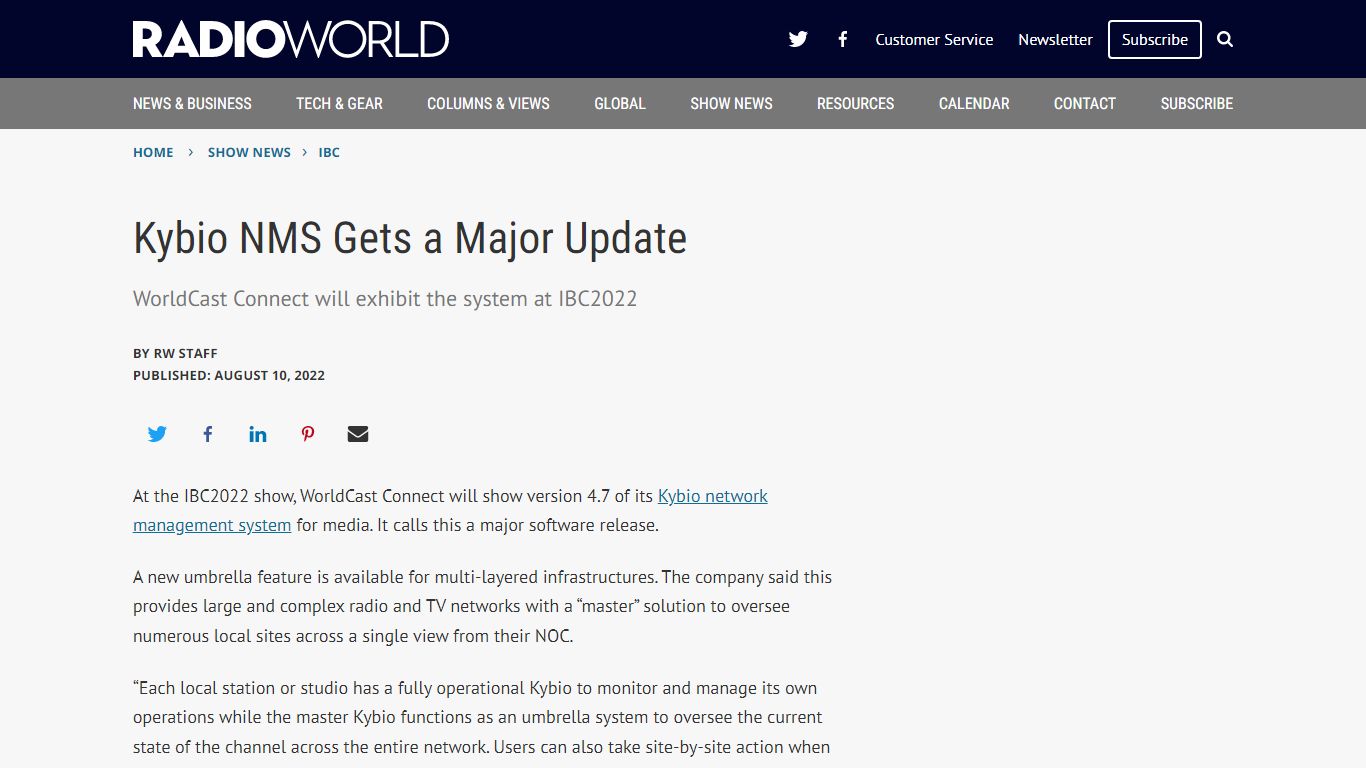Open the Newsletter link
Image resolution: width=1366 pixels, height=768 pixels.
tap(1055, 39)
